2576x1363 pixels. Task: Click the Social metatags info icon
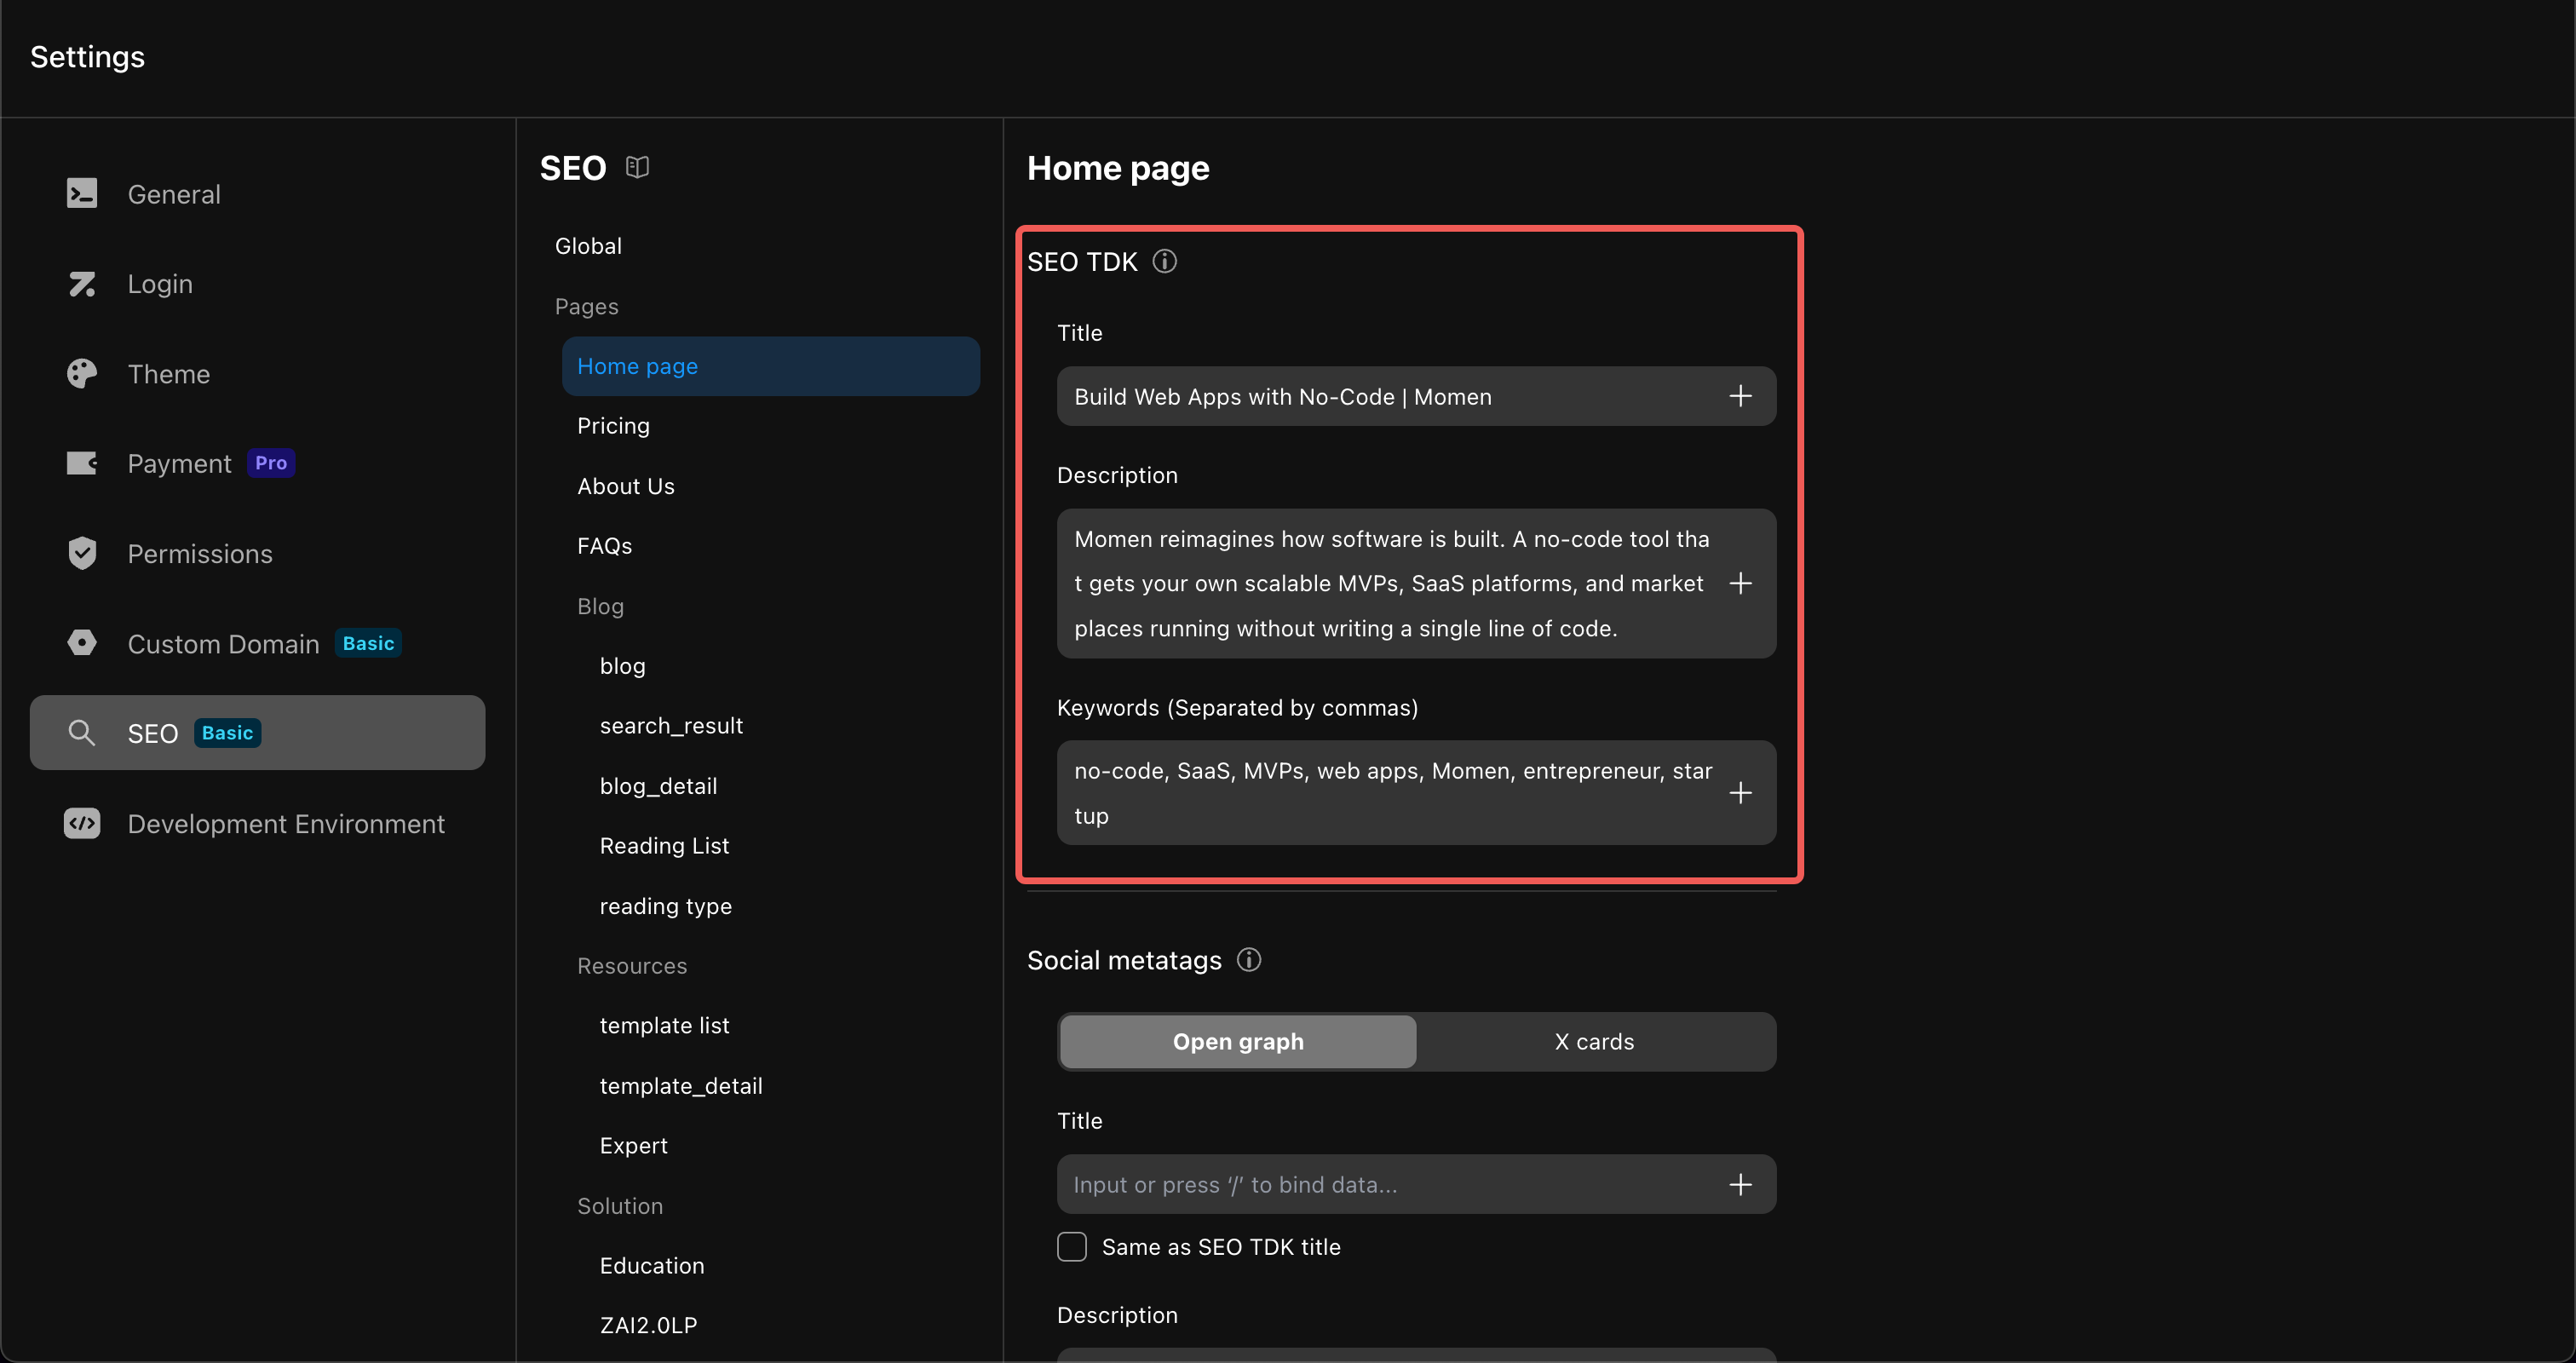pos(1249,960)
